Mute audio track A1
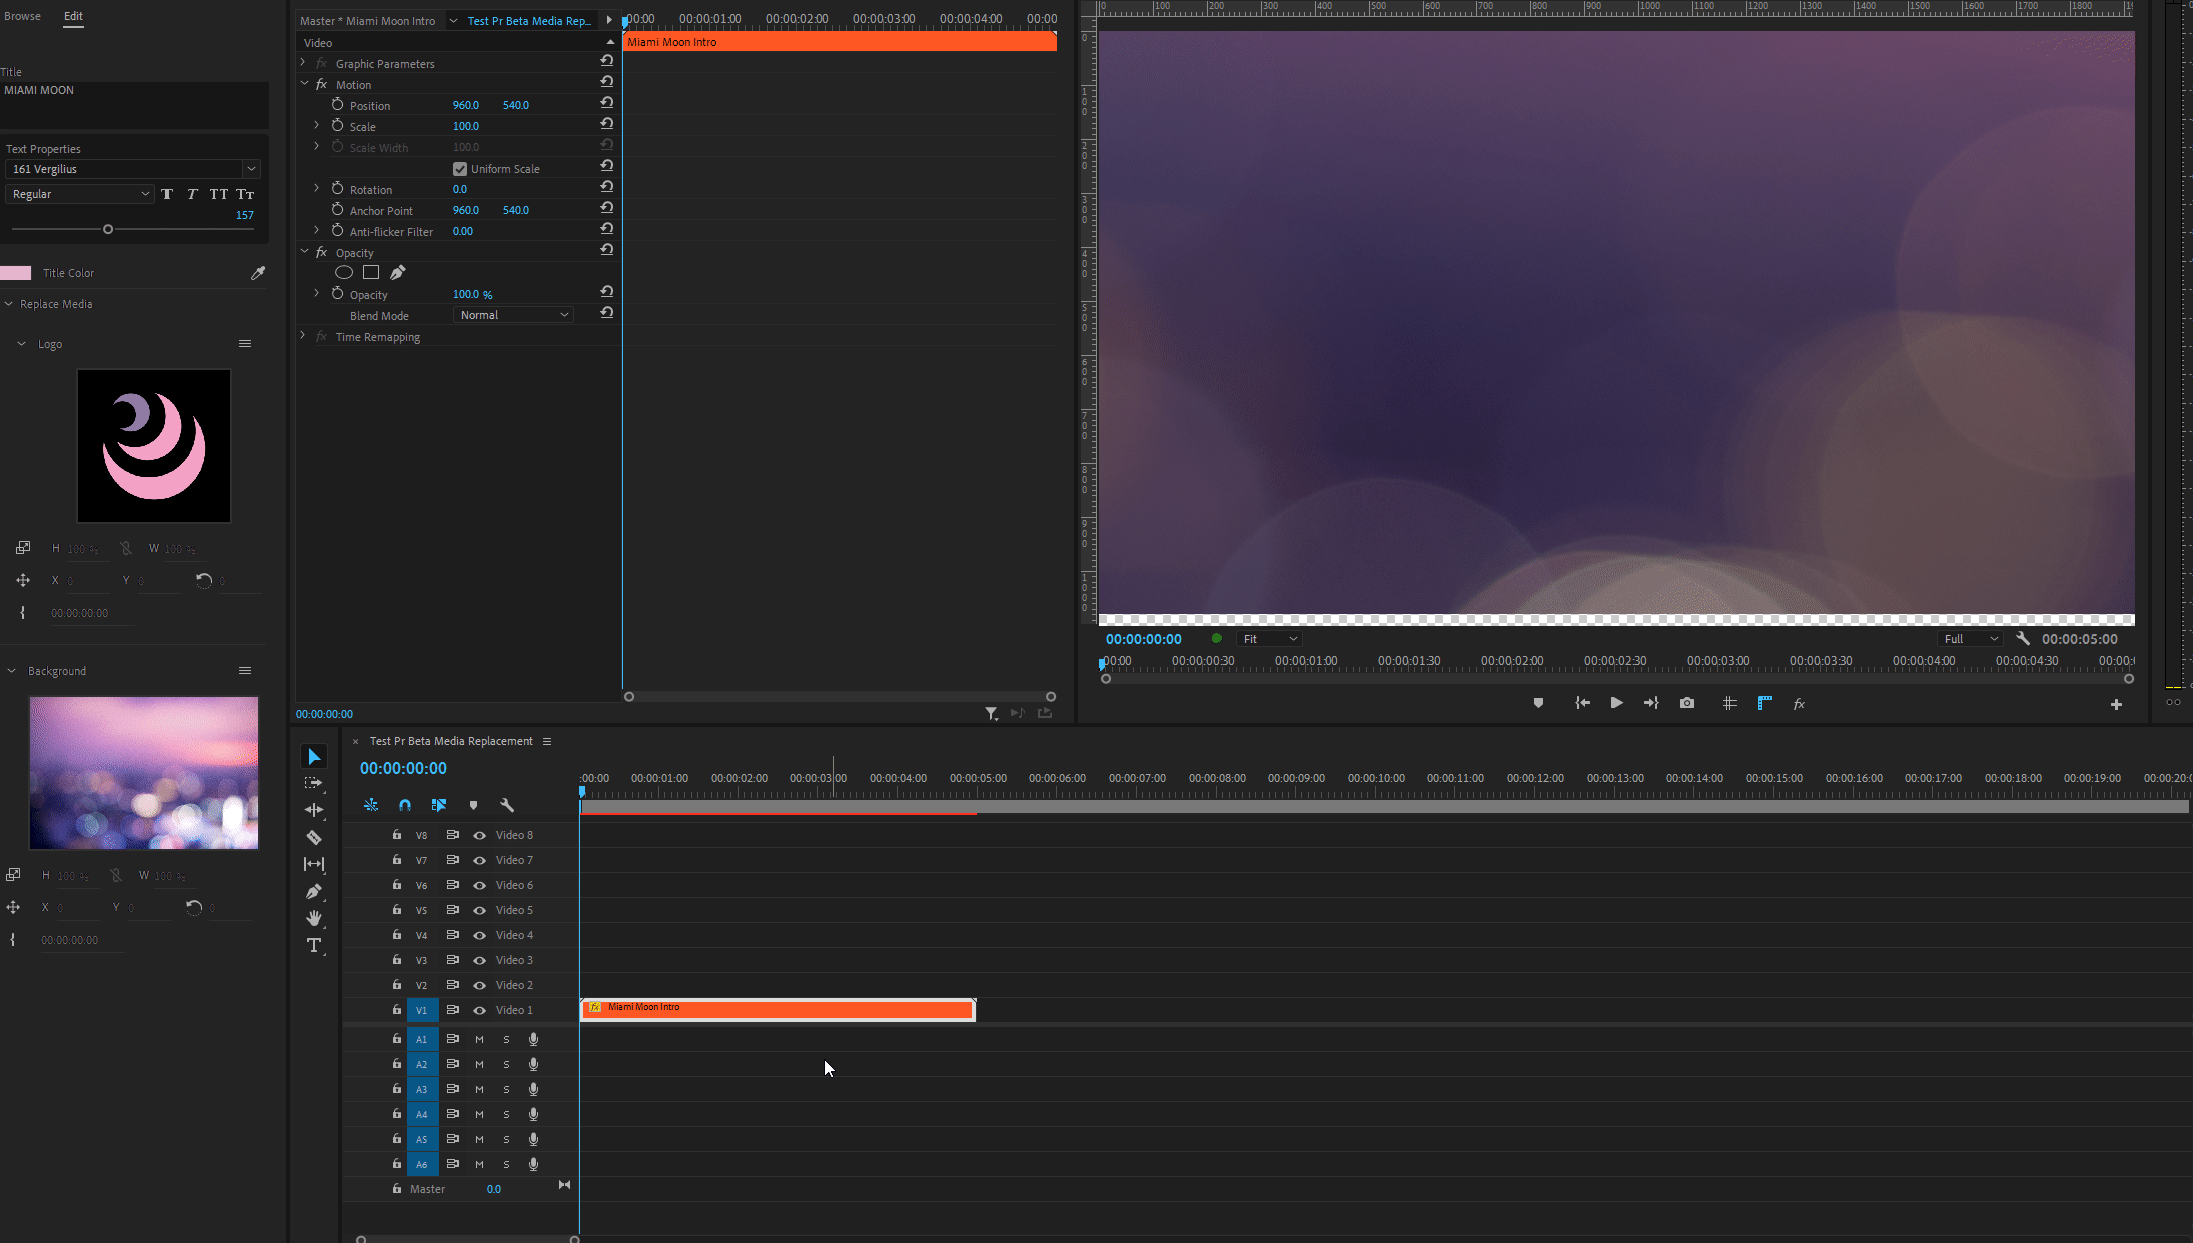 pyautogui.click(x=479, y=1039)
